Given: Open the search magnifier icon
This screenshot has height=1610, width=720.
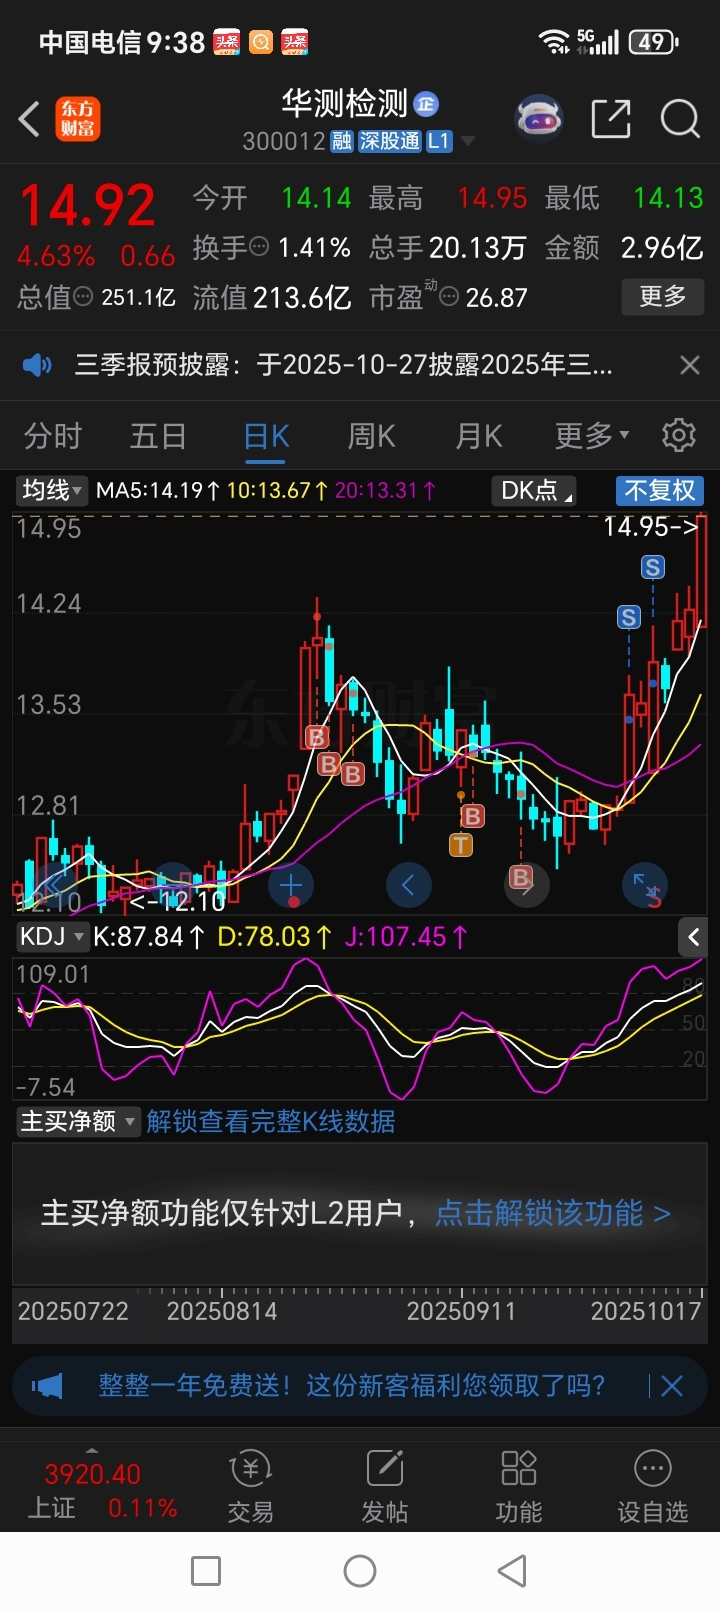Looking at the screenshot, I should pyautogui.click(x=680, y=119).
